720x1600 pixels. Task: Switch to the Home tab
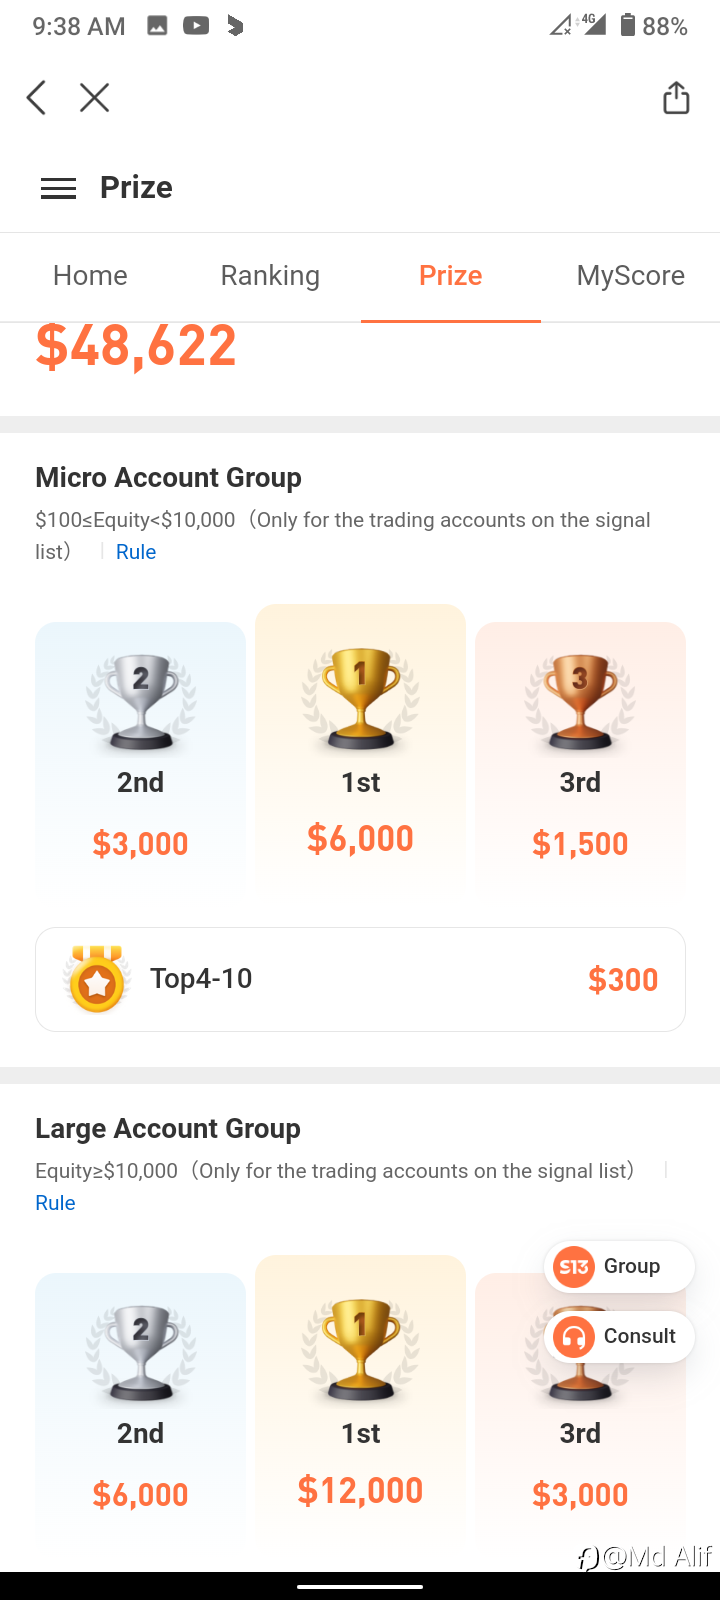click(90, 276)
